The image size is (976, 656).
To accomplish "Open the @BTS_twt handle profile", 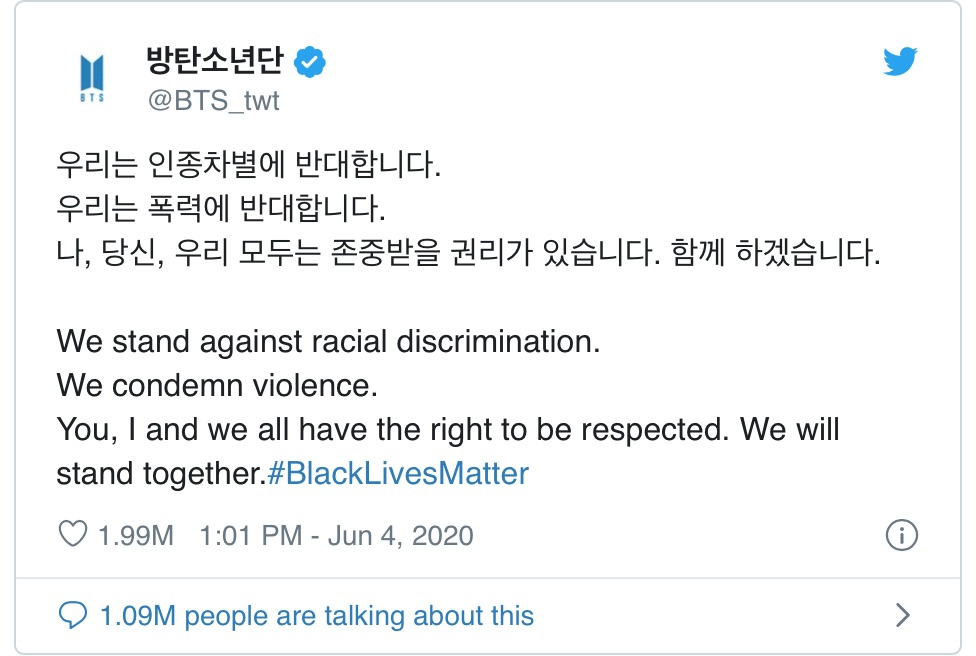I will click(214, 100).
